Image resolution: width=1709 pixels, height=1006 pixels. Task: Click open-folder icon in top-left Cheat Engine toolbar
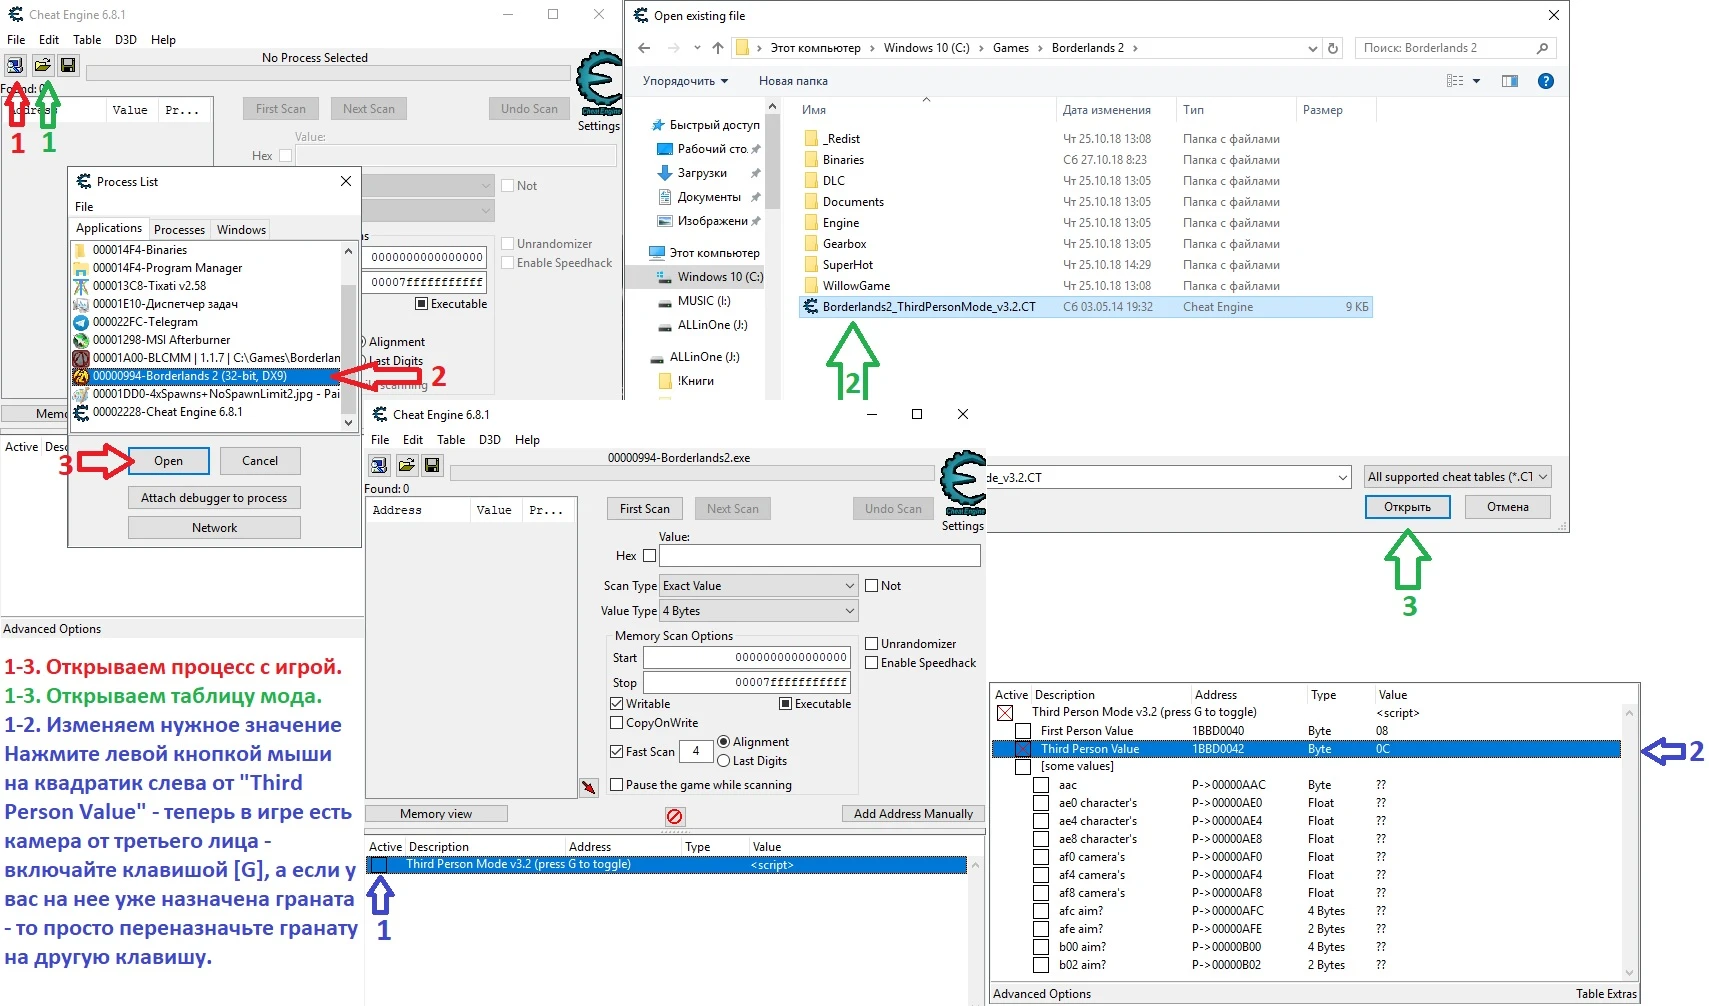click(42, 65)
